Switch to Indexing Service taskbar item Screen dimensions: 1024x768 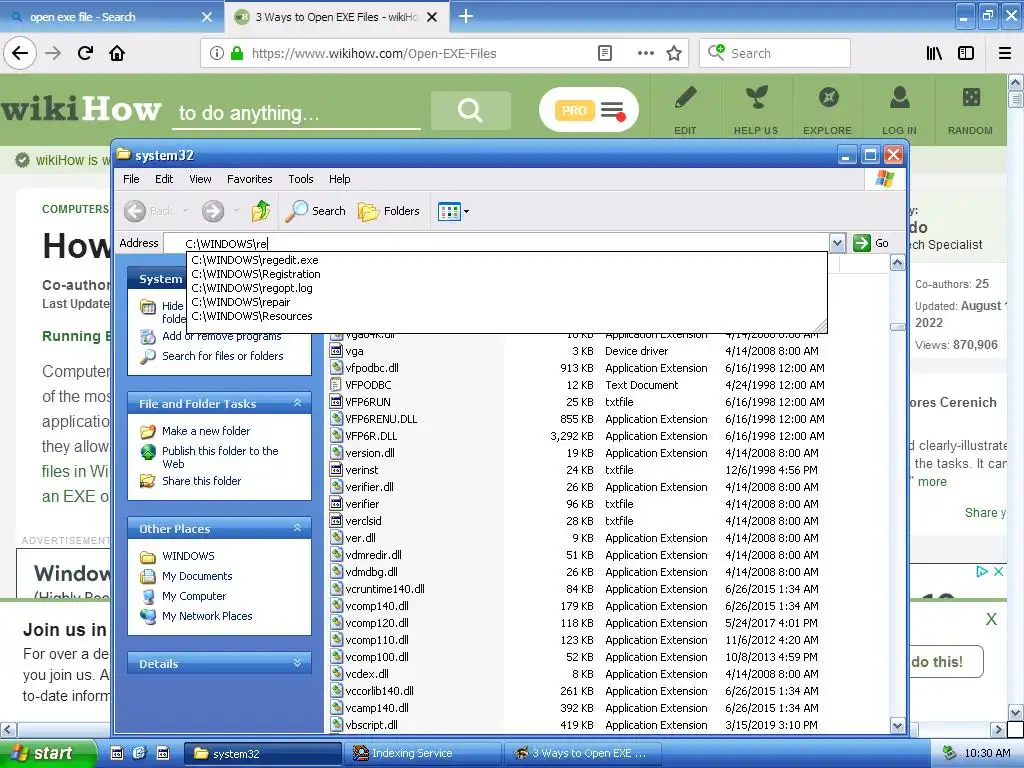click(422, 753)
